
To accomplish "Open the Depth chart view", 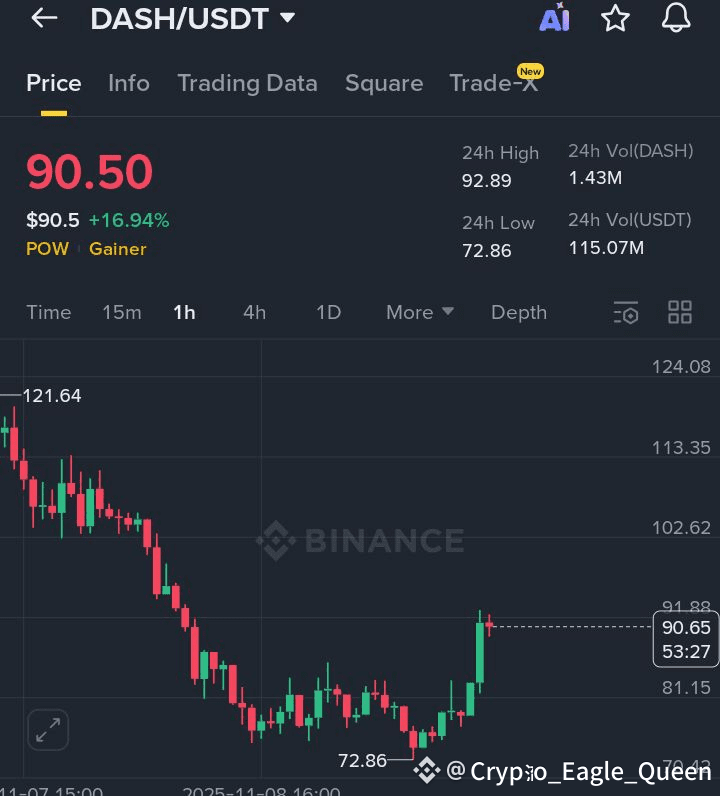I will [x=519, y=312].
